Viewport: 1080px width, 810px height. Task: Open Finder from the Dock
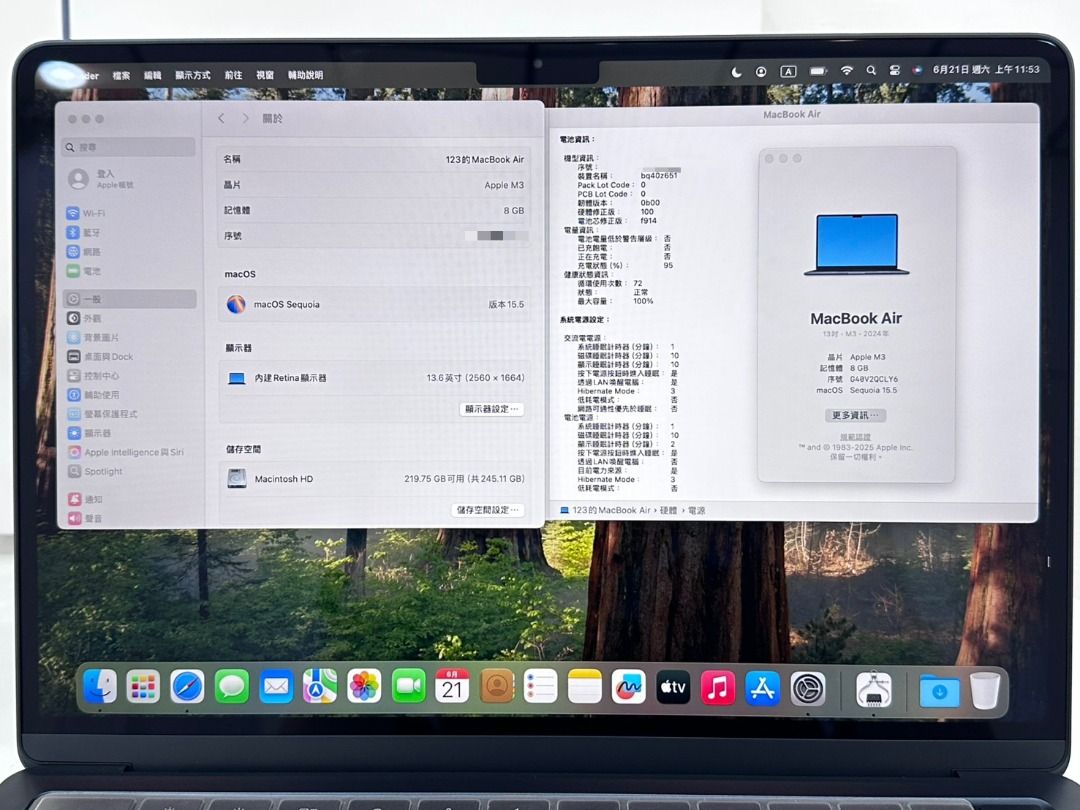100,687
